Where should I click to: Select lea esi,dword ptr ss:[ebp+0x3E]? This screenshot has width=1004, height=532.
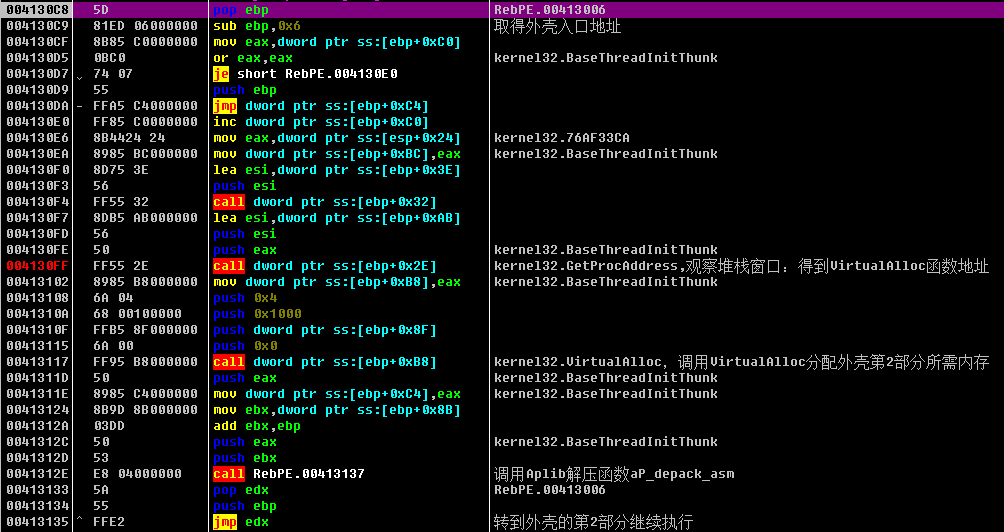coord(336,170)
